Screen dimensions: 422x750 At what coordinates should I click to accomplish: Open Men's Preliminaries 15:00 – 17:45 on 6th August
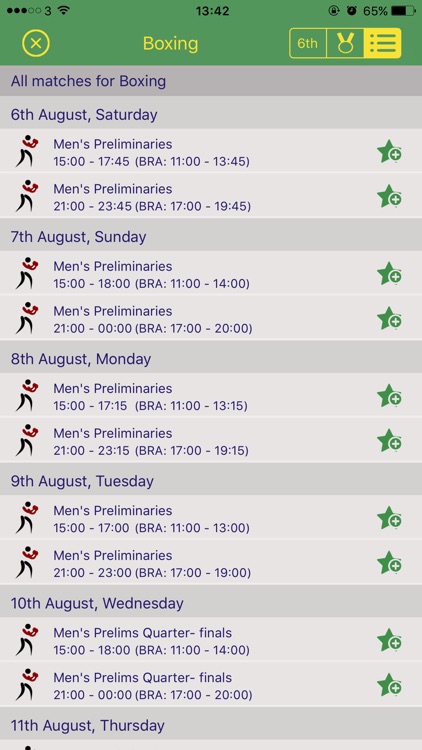tap(211, 151)
